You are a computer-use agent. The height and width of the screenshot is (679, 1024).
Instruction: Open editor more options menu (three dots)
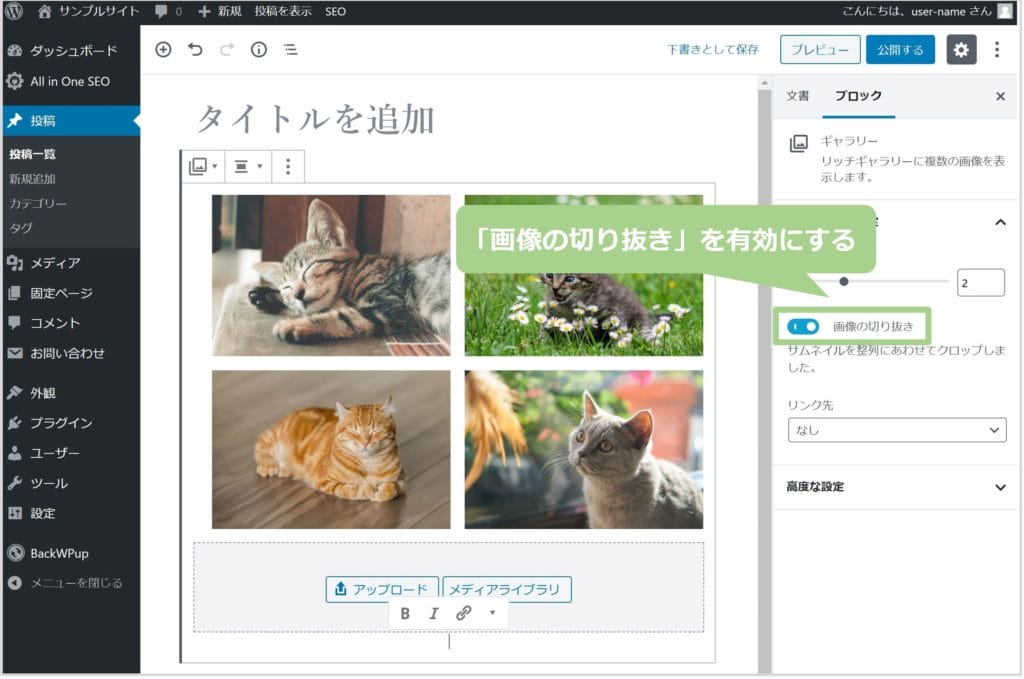(x=996, y=50)
